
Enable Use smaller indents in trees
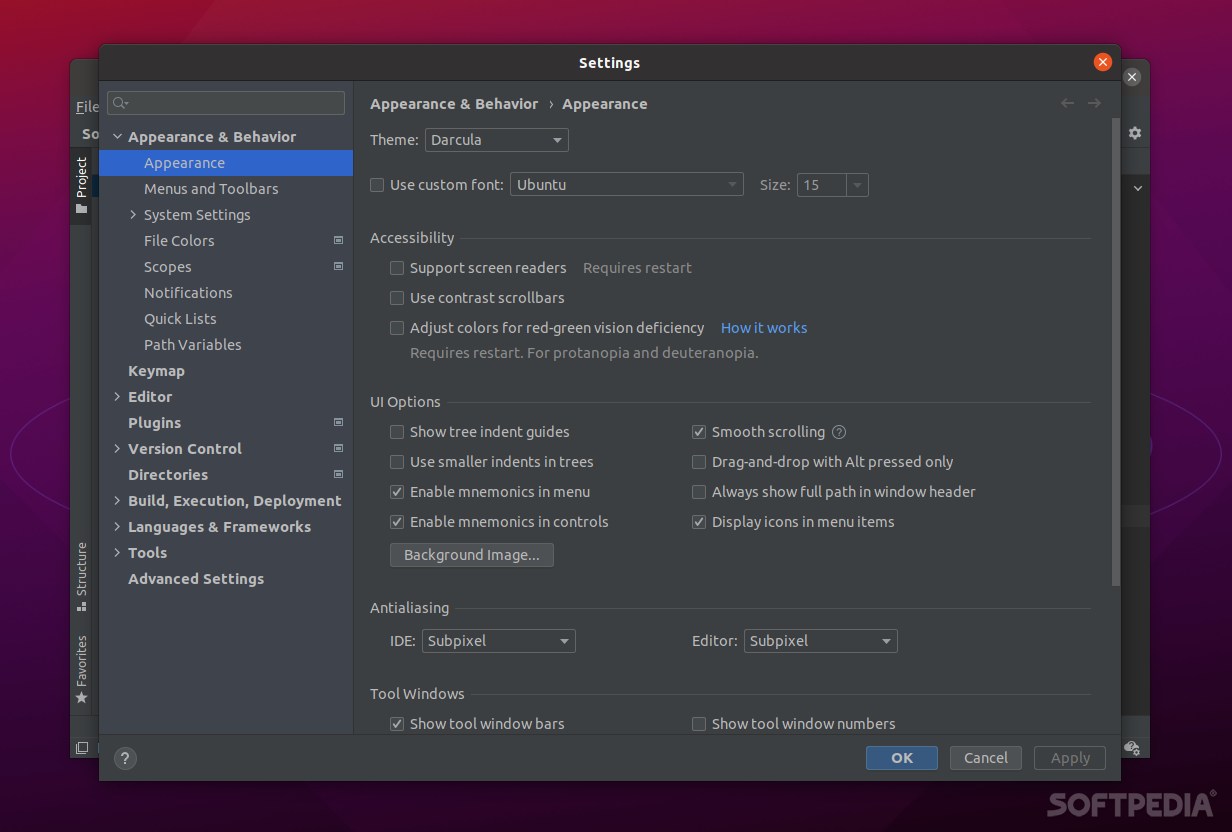[397, 462]
